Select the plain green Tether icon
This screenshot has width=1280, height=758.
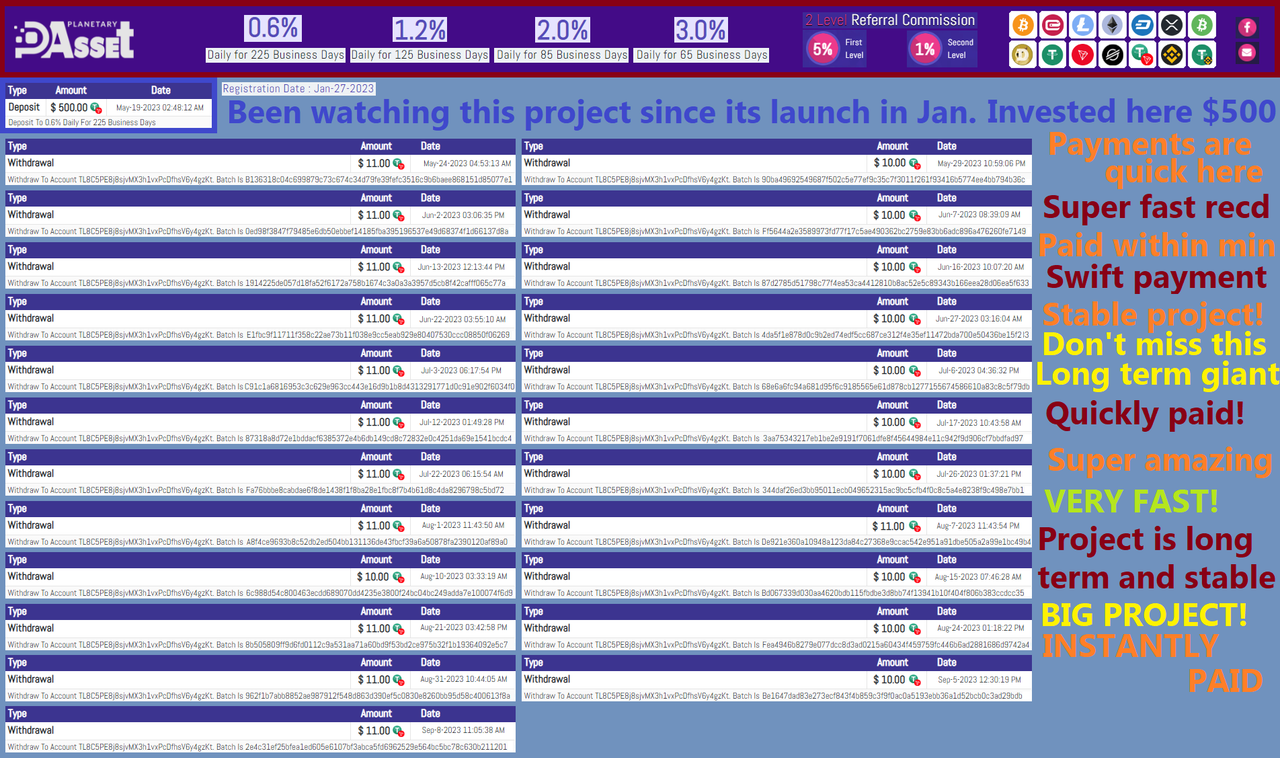pos(1053,55)
